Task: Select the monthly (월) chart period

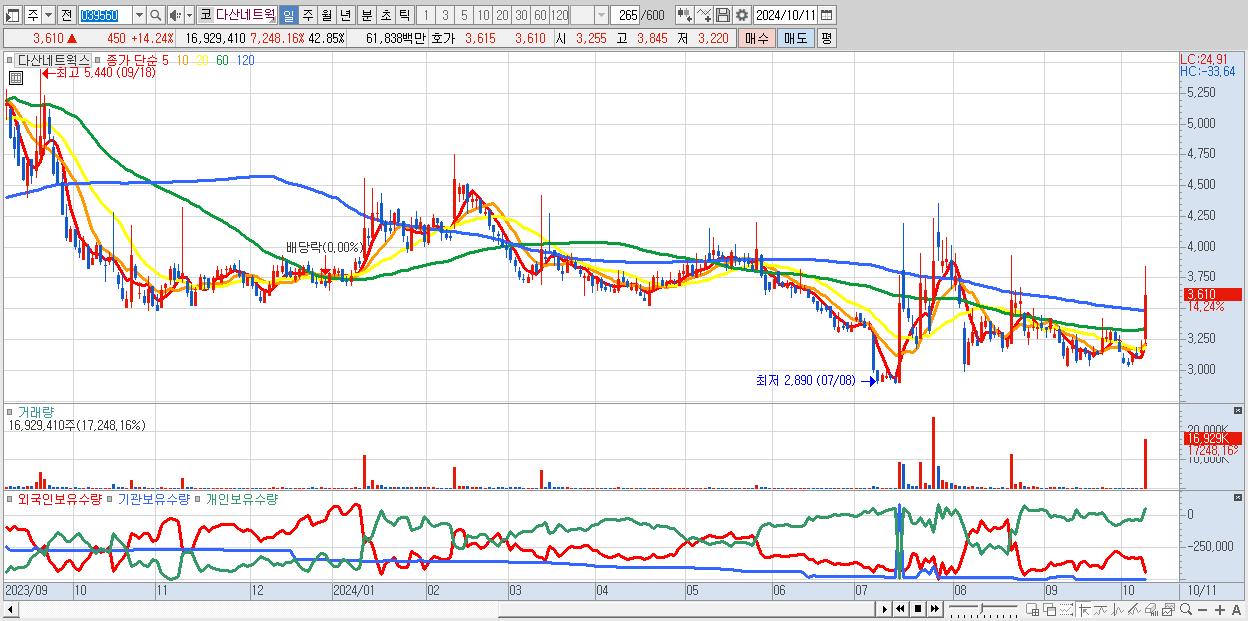Action: tap(326, 15)
